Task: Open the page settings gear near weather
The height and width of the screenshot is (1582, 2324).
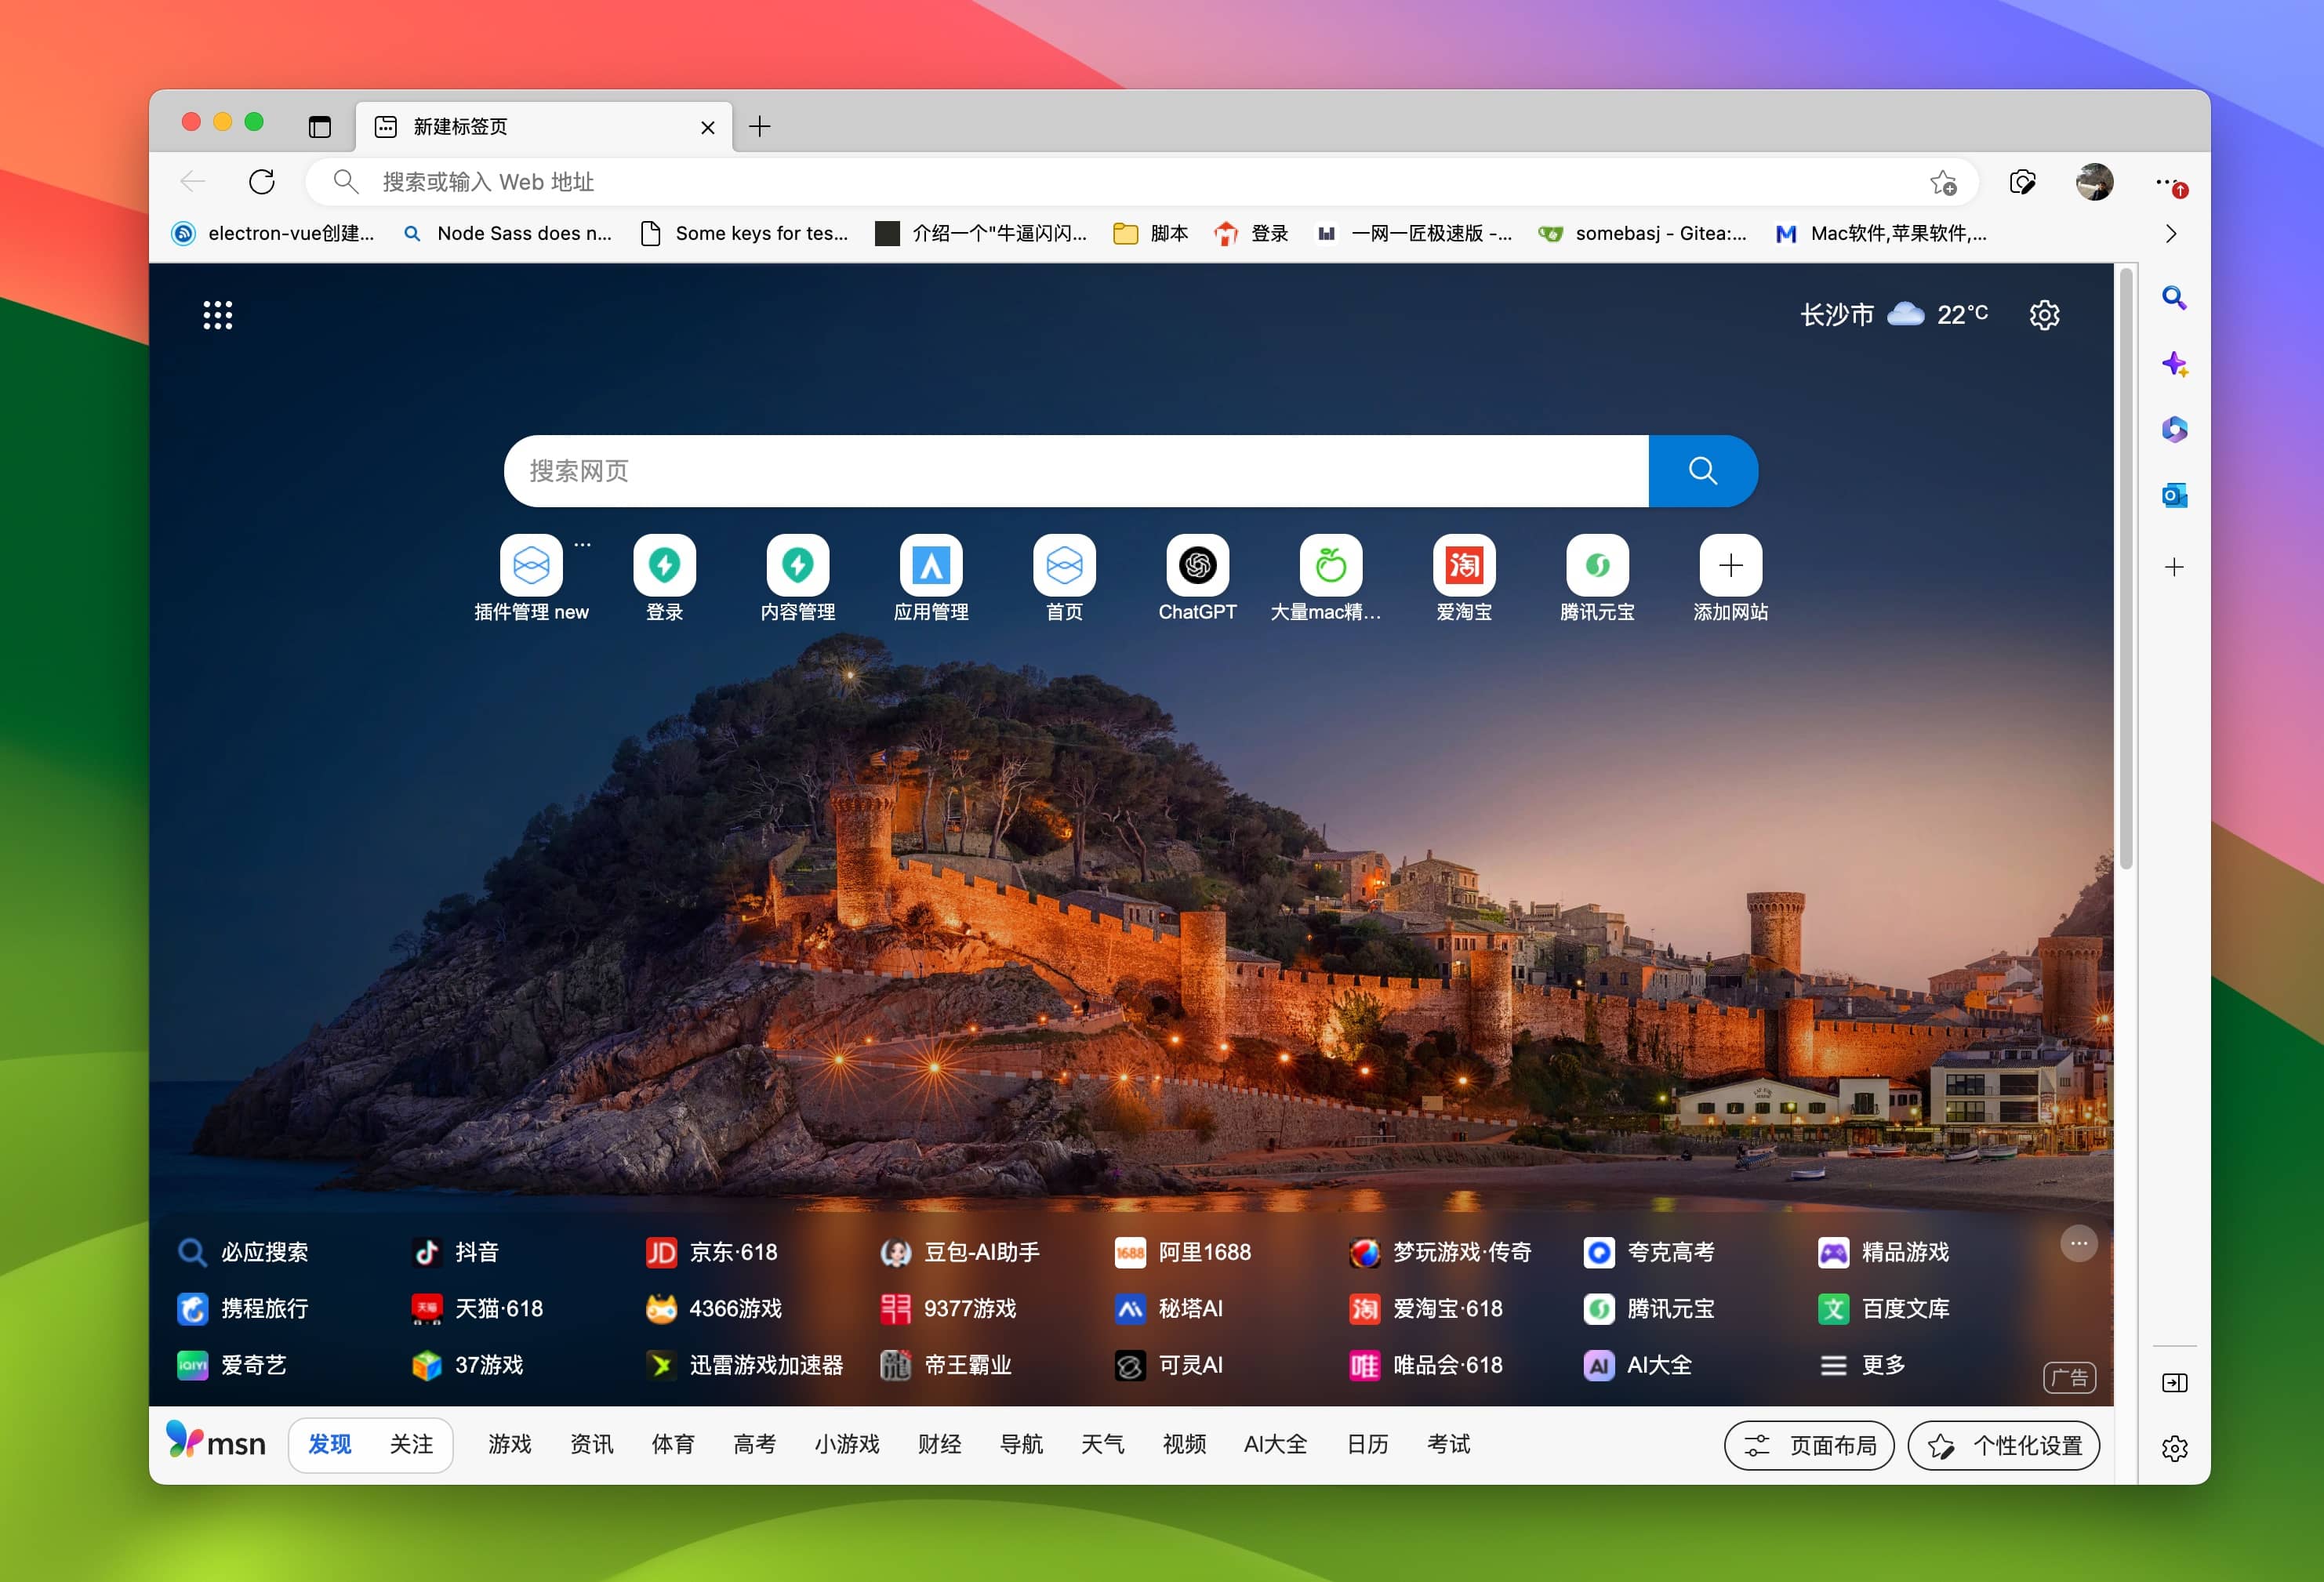Action: 2044,315
